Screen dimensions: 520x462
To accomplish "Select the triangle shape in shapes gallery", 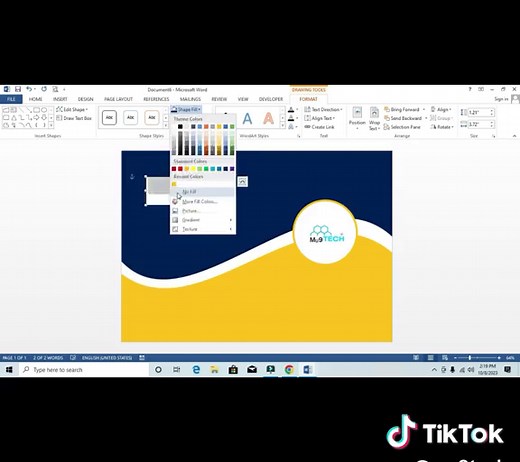I will pos(14,118).
